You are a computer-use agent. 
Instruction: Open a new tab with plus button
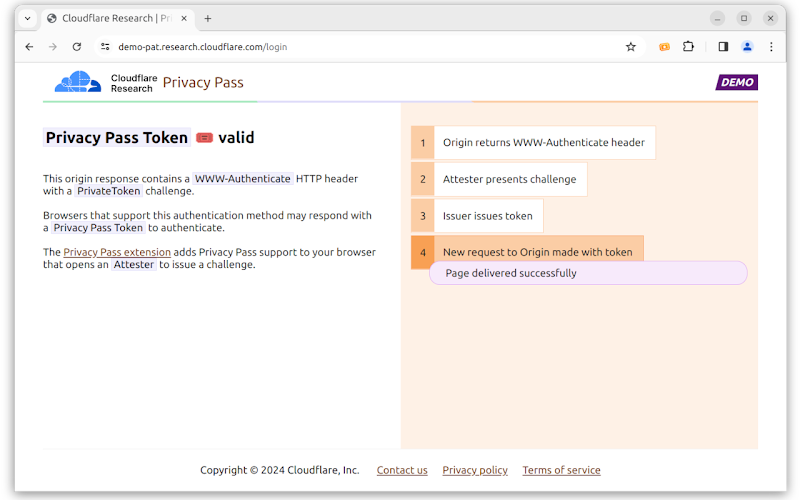coord(208,18)
